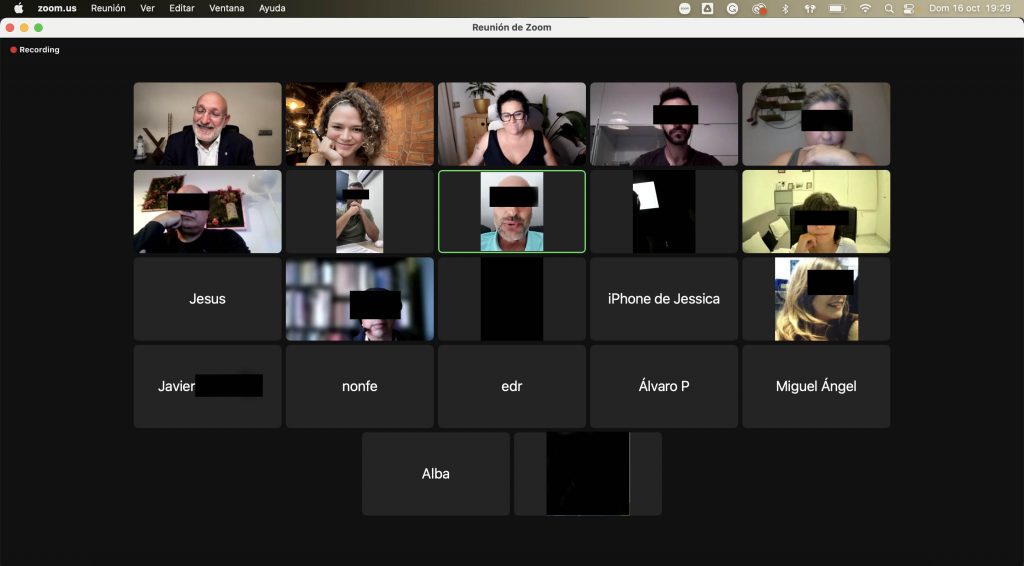Open Spotlight search magnifier icon
The height and width of the screenshot is (566, 1024).
[889, 8]
